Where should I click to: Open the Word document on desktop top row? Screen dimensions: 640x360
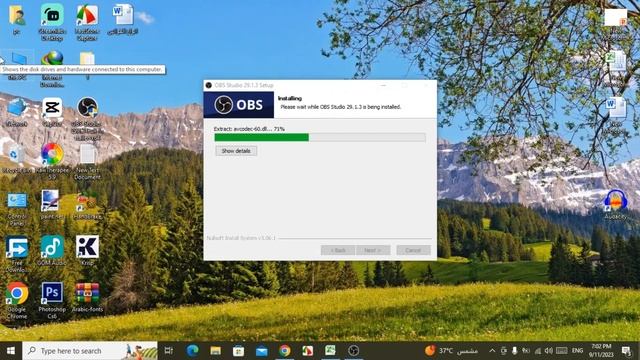[123, 20]
